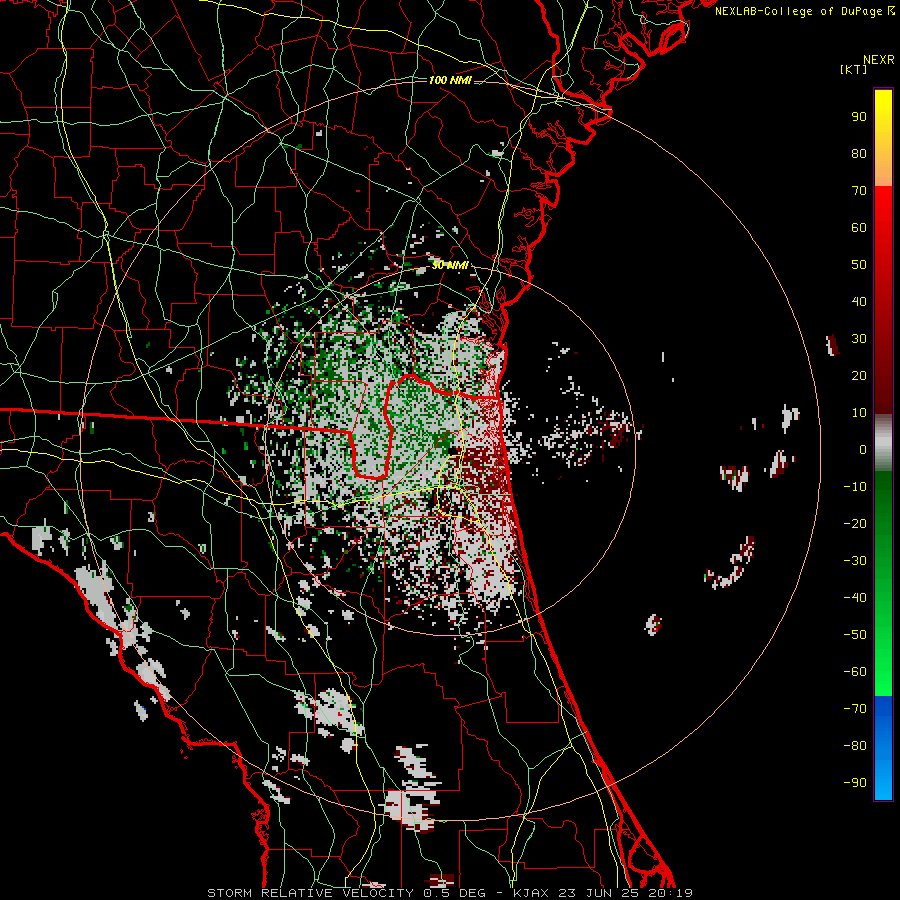
Task: Click the NEXLAB-College of DuPage title text
Action: [x=804, y=11]
